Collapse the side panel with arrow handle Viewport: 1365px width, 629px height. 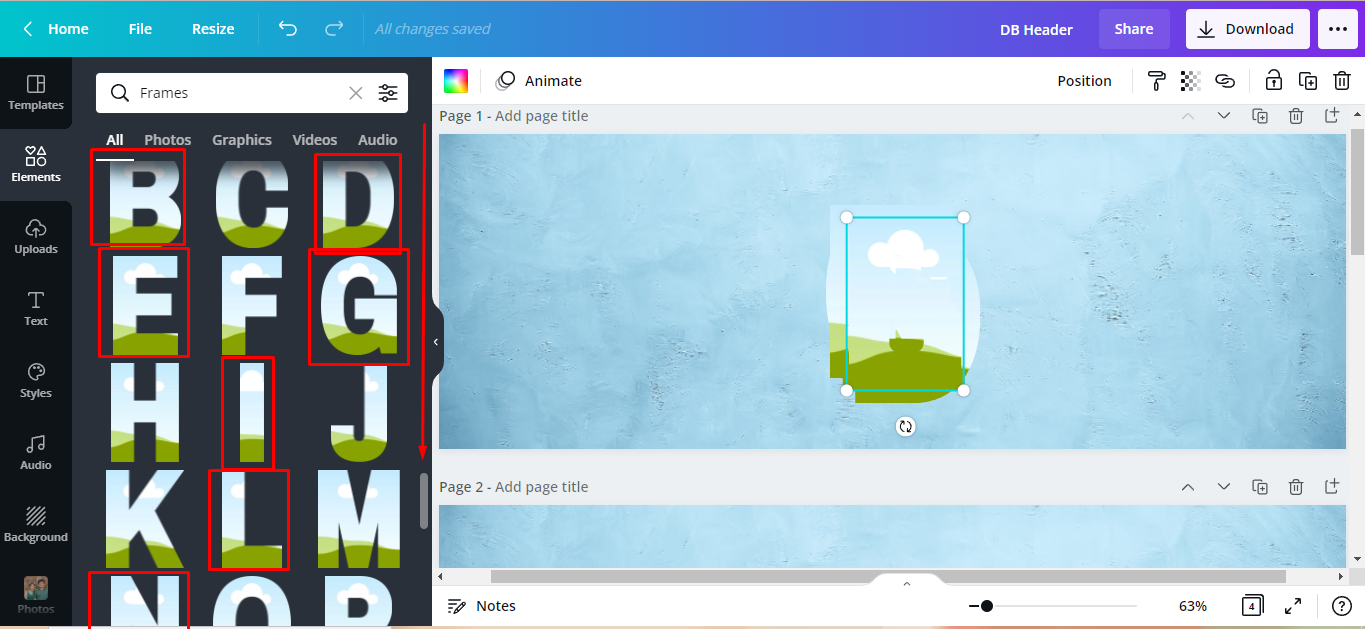tap(436, 342)
